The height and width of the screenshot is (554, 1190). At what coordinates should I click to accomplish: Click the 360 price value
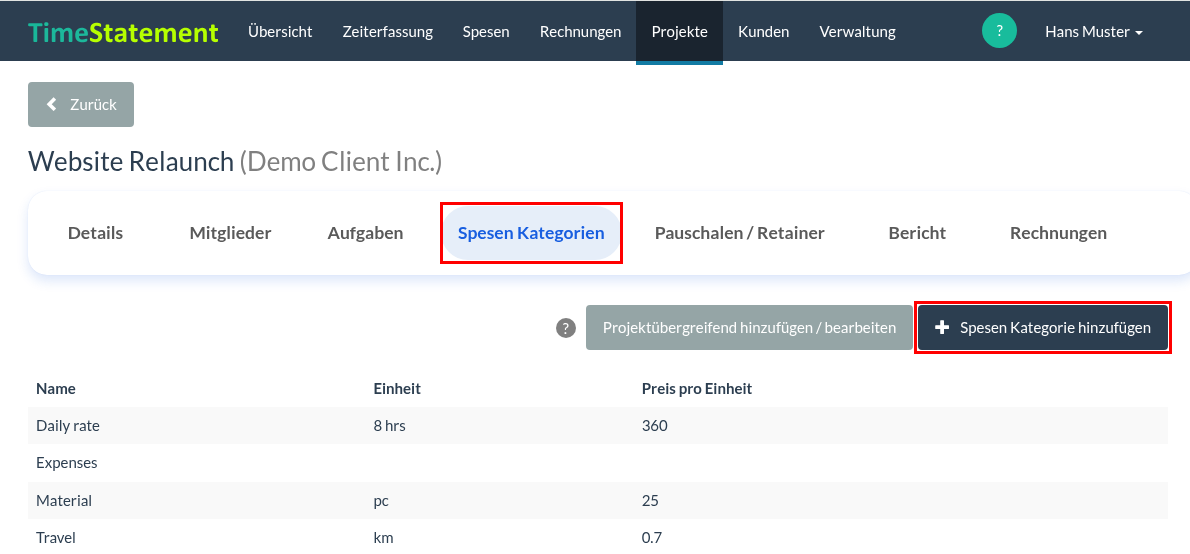coord(654,426)
